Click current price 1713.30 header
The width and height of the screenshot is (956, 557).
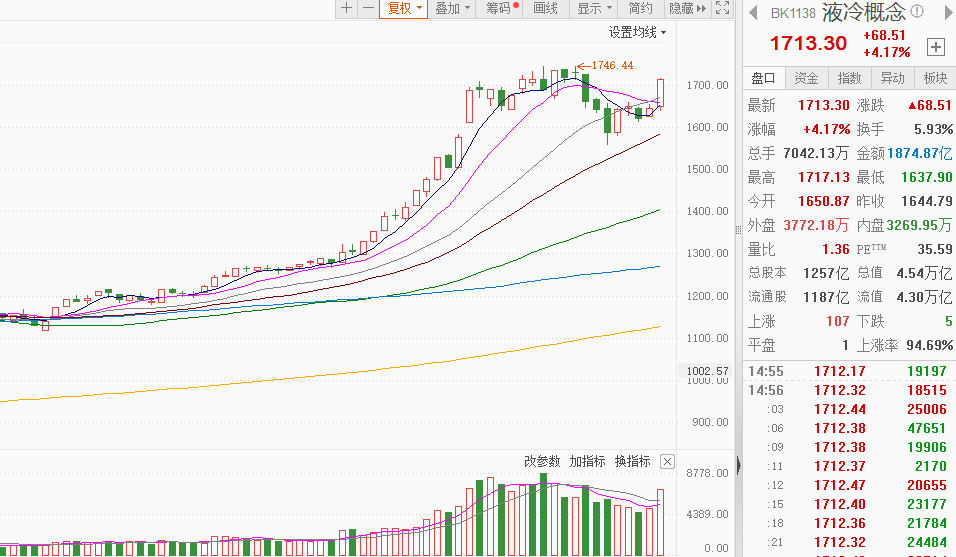[x=808, y=43]
